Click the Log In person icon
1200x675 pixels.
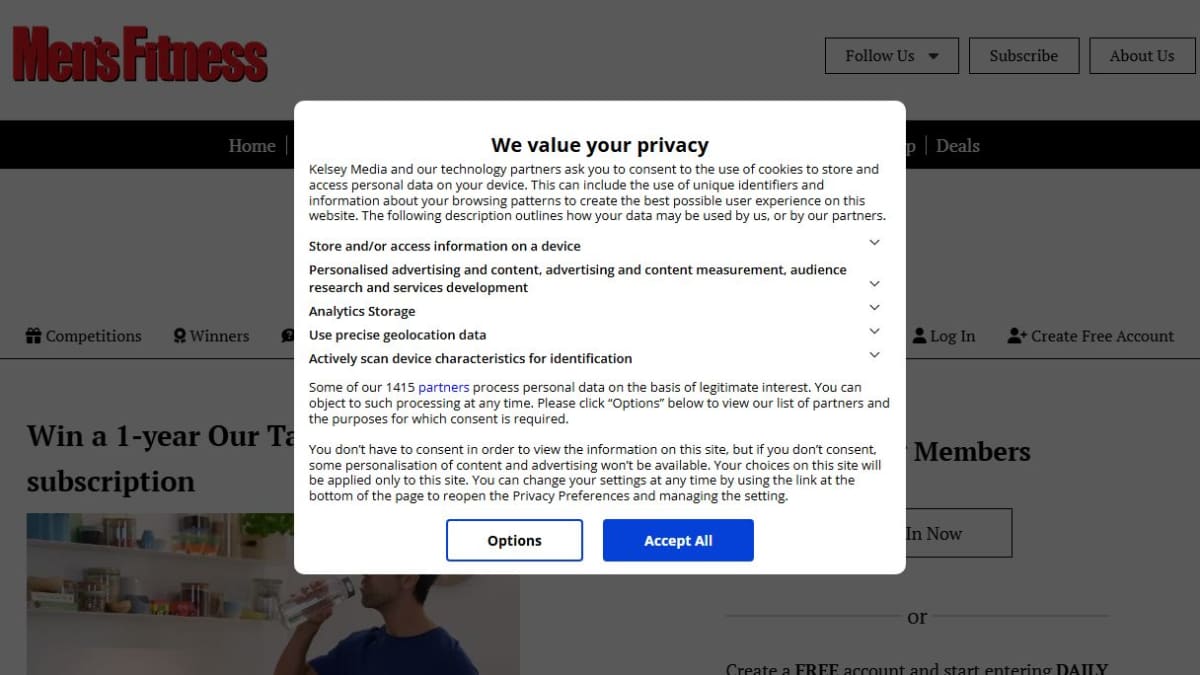(x=919, y=336)
